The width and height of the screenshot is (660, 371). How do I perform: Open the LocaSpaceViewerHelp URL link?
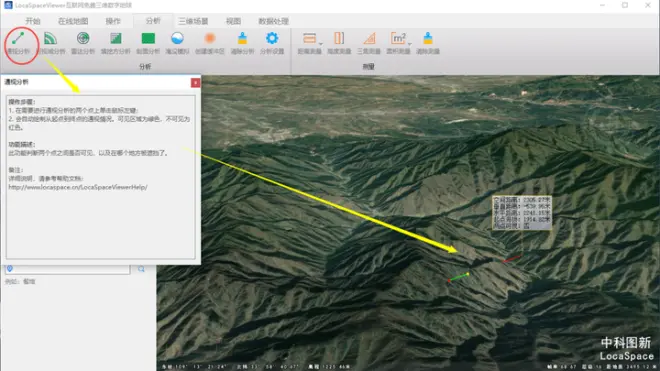click(x=78, y=187)
